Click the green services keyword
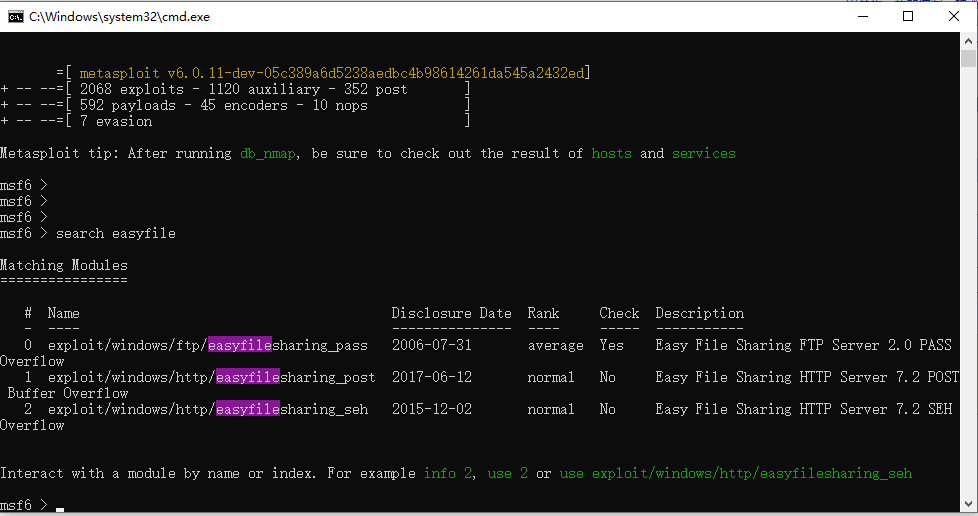Viewport: 978px width, 516px height. [704, 153]
